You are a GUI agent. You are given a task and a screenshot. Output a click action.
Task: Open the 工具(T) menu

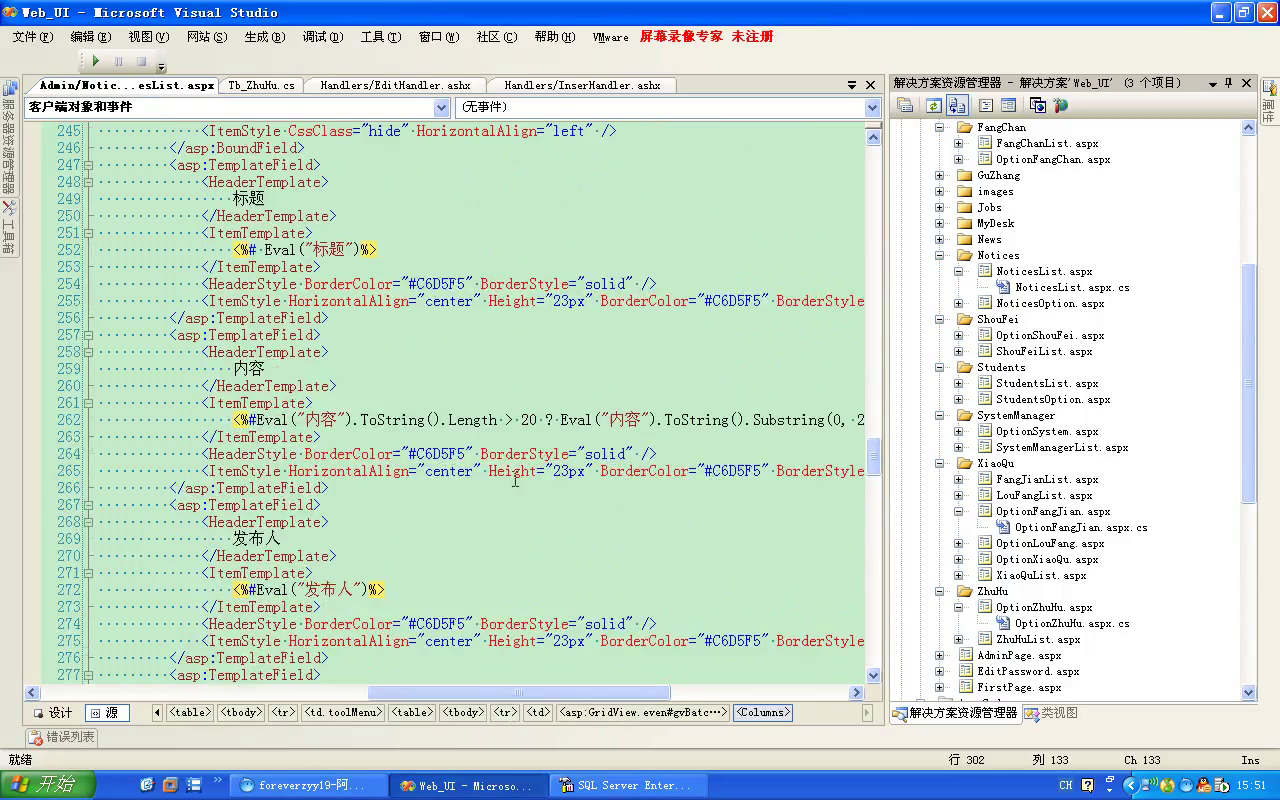381,36
